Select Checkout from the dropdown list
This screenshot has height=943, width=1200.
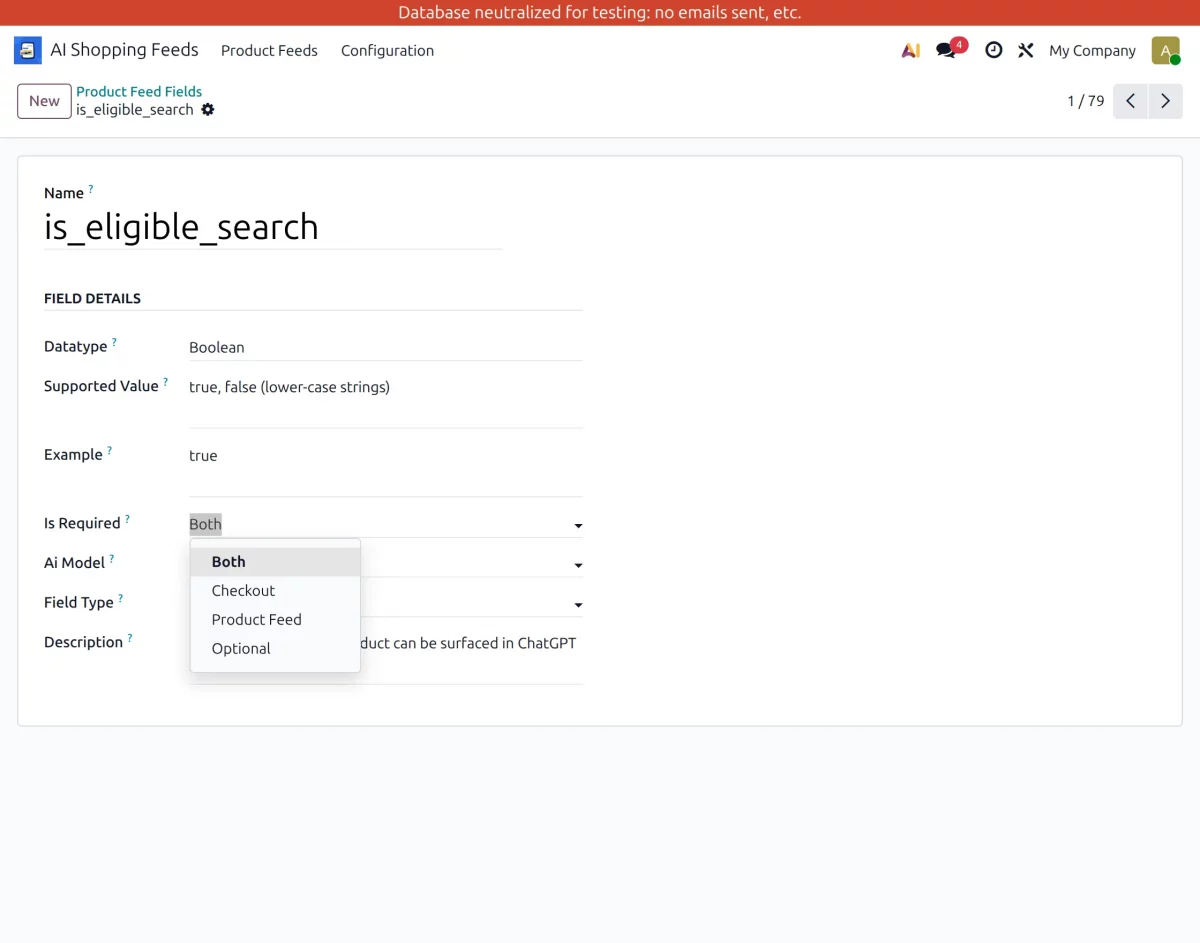click(243, 591)
